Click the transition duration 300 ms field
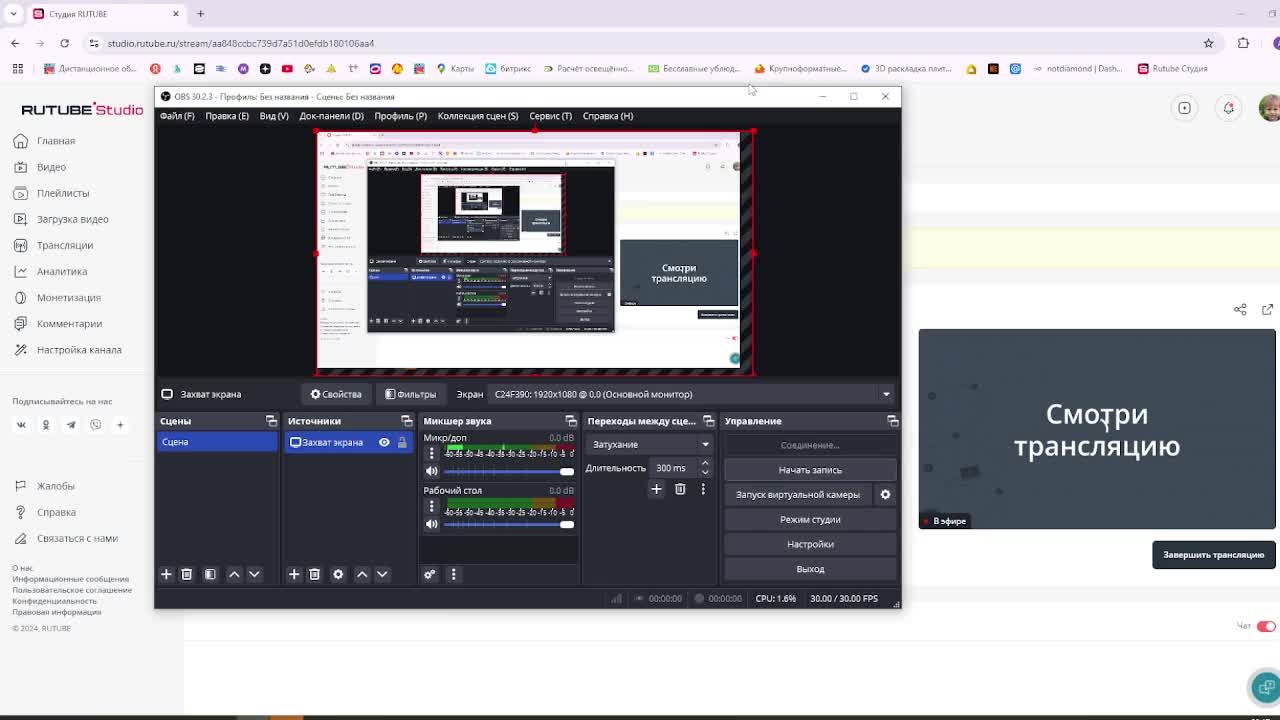This screenshot has height=720, width=1280. (675, 468)
